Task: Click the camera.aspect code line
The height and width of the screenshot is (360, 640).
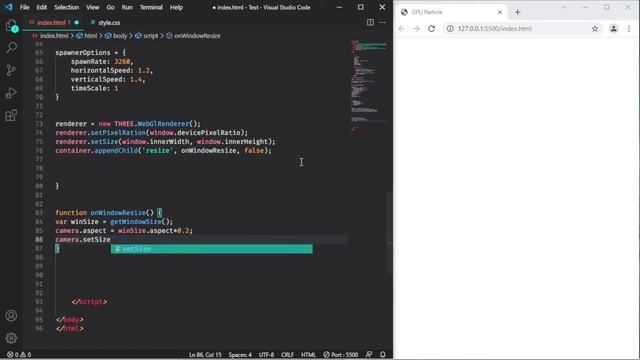Action: click(x=124, y=231)
